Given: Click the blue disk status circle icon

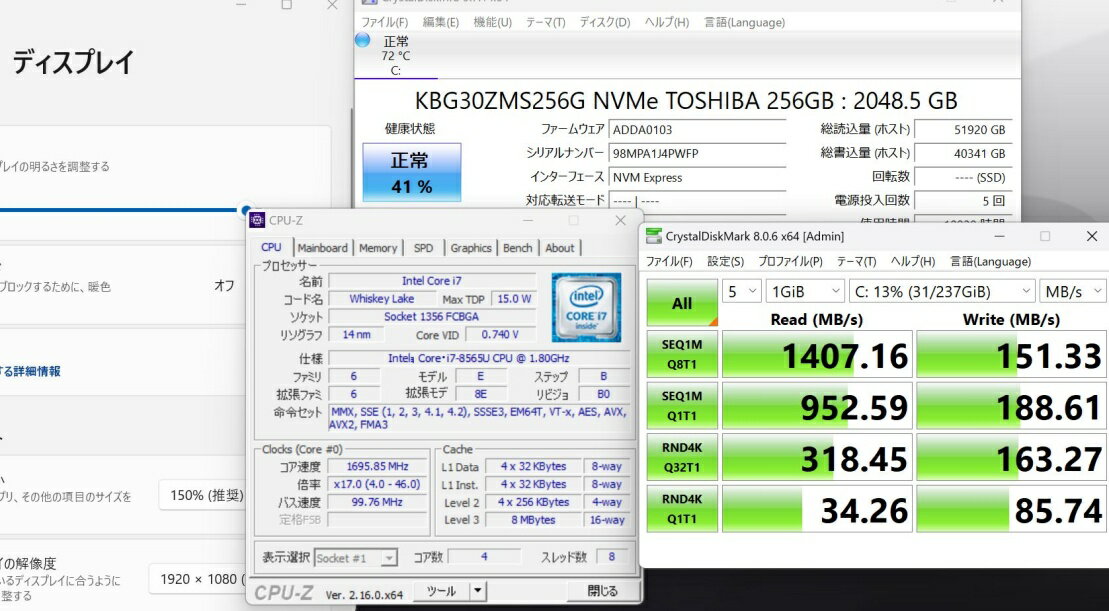Looking at the screenshot, I should click(362, 40).
